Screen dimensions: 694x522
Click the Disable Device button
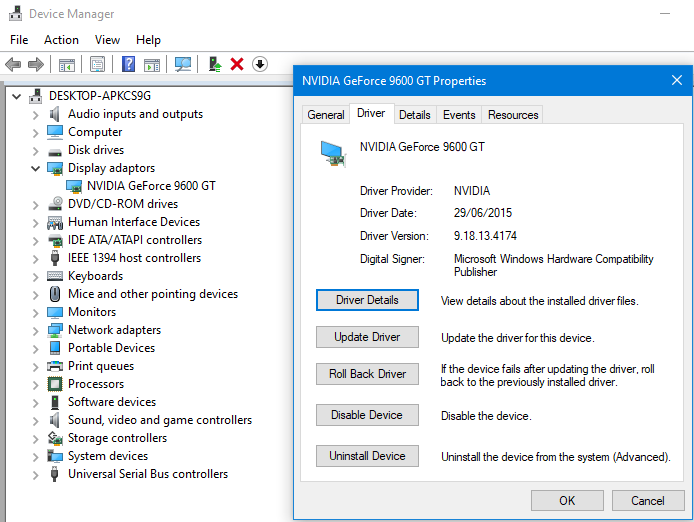point(367,415)
